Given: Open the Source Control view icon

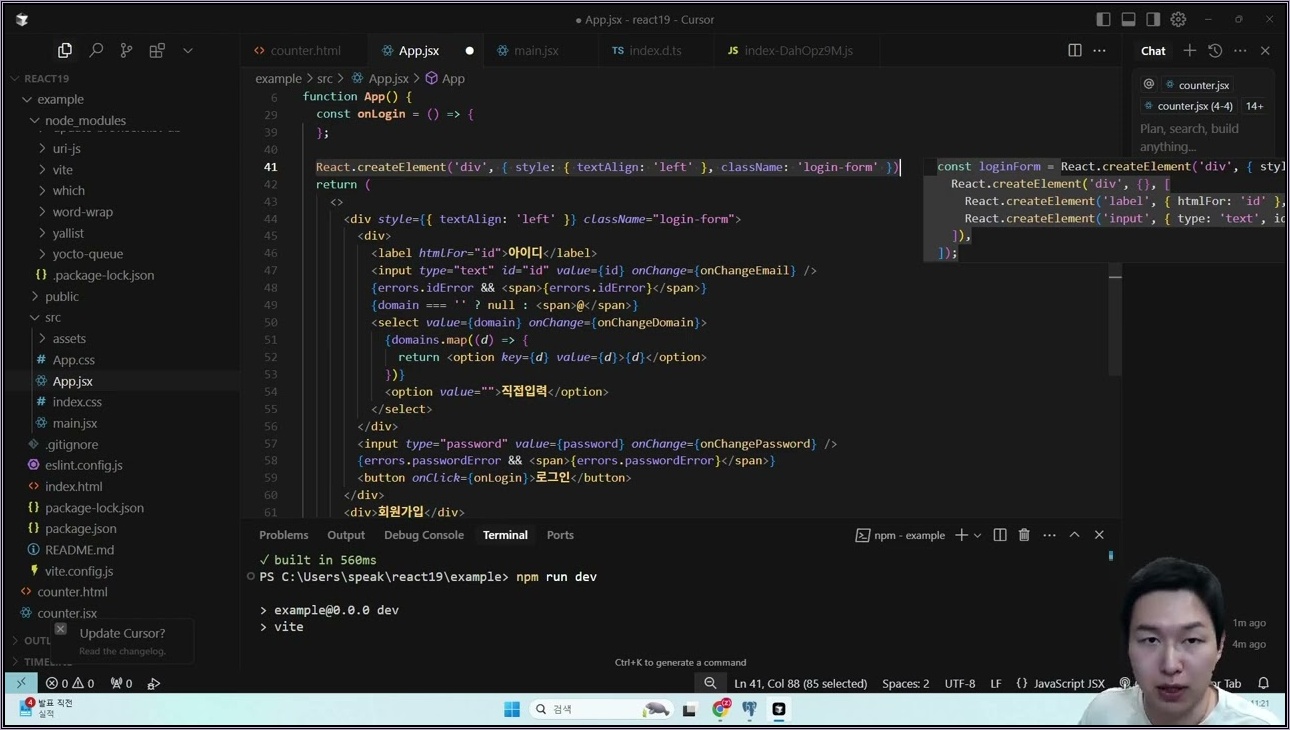Looking at the screenshot, I should (126, 50).
